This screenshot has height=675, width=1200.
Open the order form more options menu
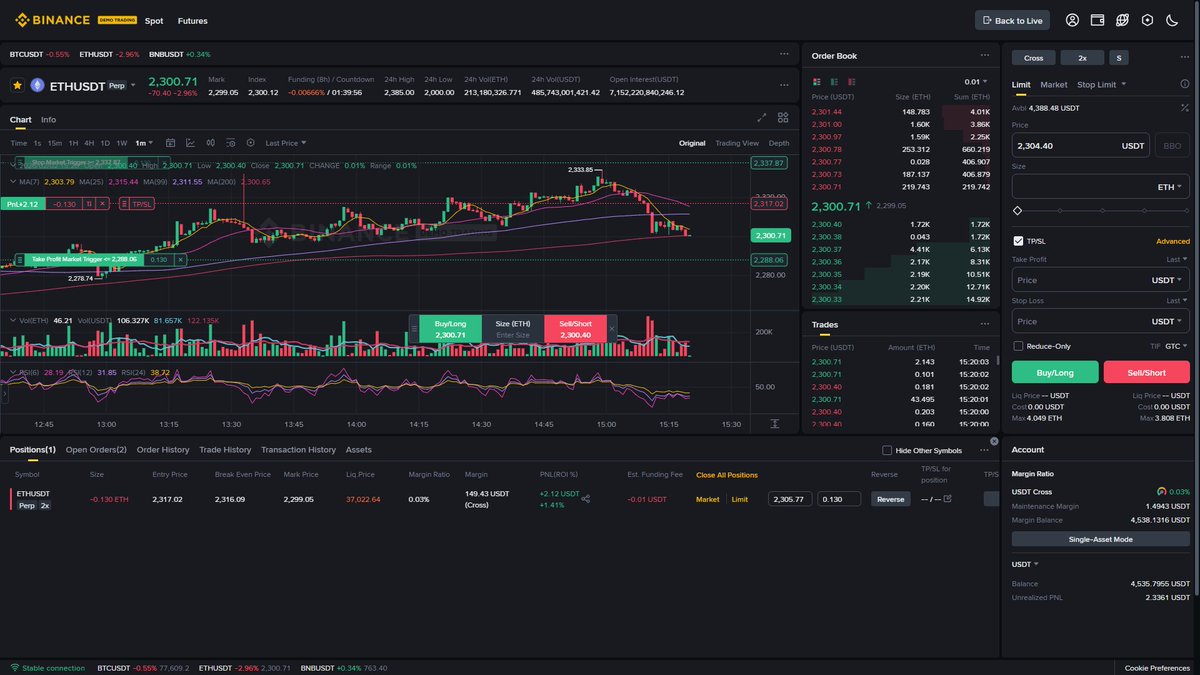click(x=1185, y=57)
